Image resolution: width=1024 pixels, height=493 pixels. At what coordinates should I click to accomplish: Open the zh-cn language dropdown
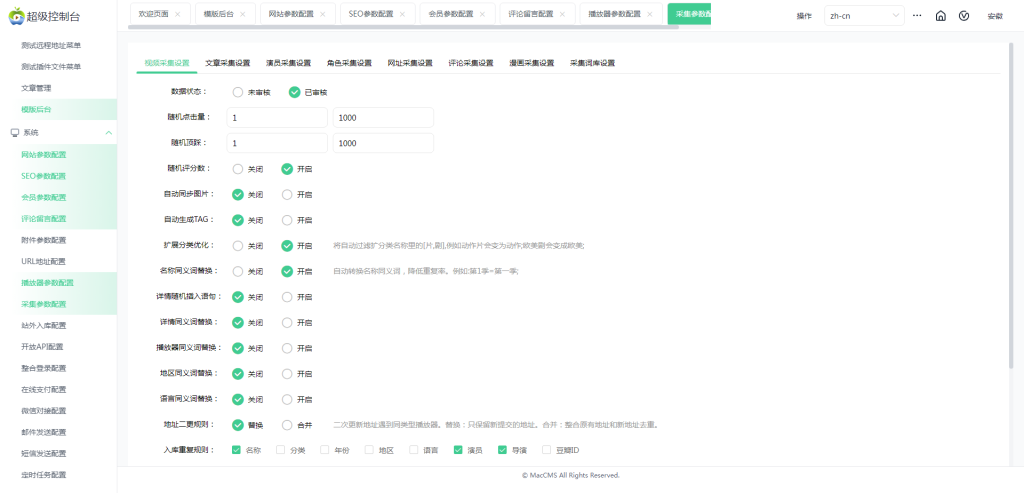[x=865, y=16]
